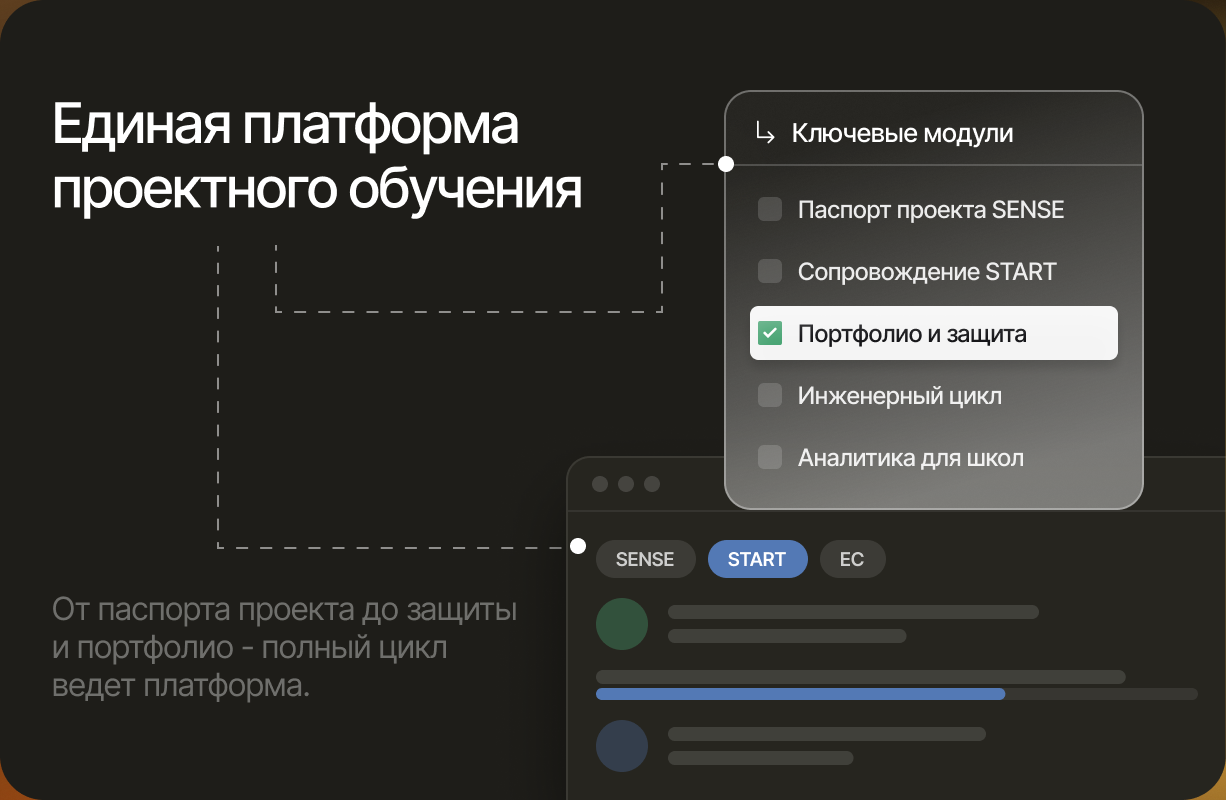Click the arrow icon beside Ключевые модули
The height and width of the screenshot is (800, 1226).
tap(765, 133)
